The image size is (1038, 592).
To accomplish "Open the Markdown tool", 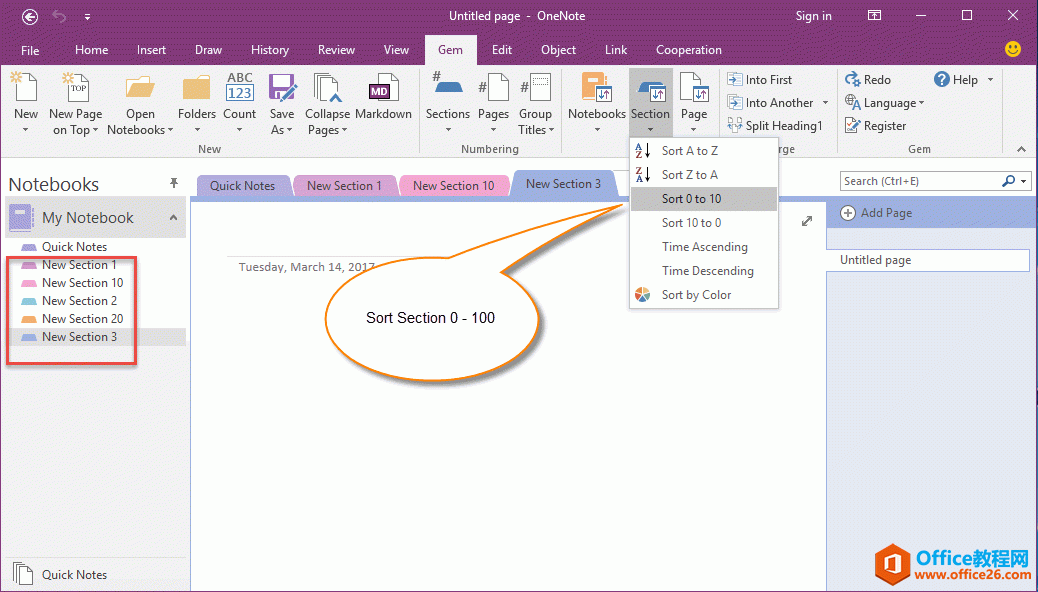I will coord(383,100).
